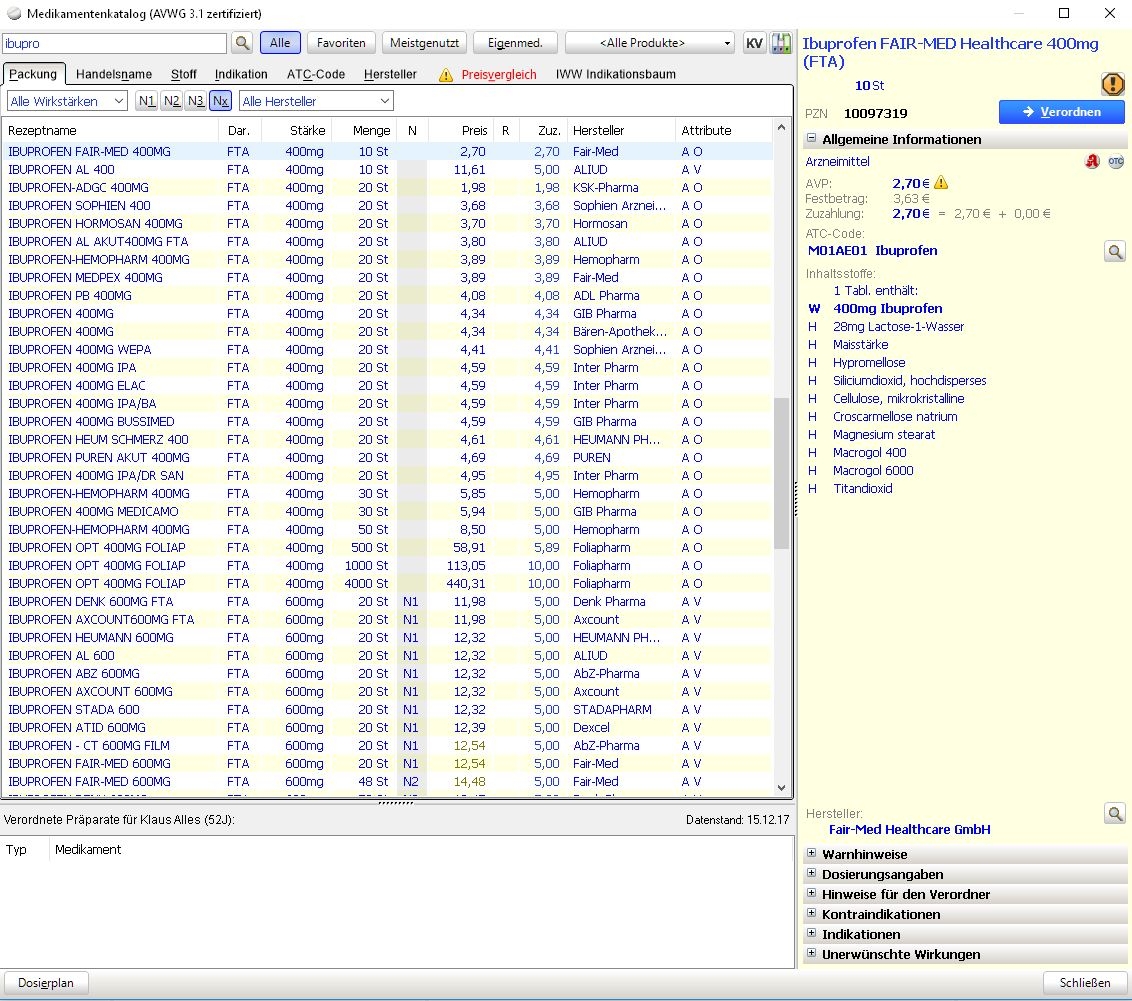1132x1001 pixels.
Task: Open the bar chart icon beside KV
Action: [780, 43]
